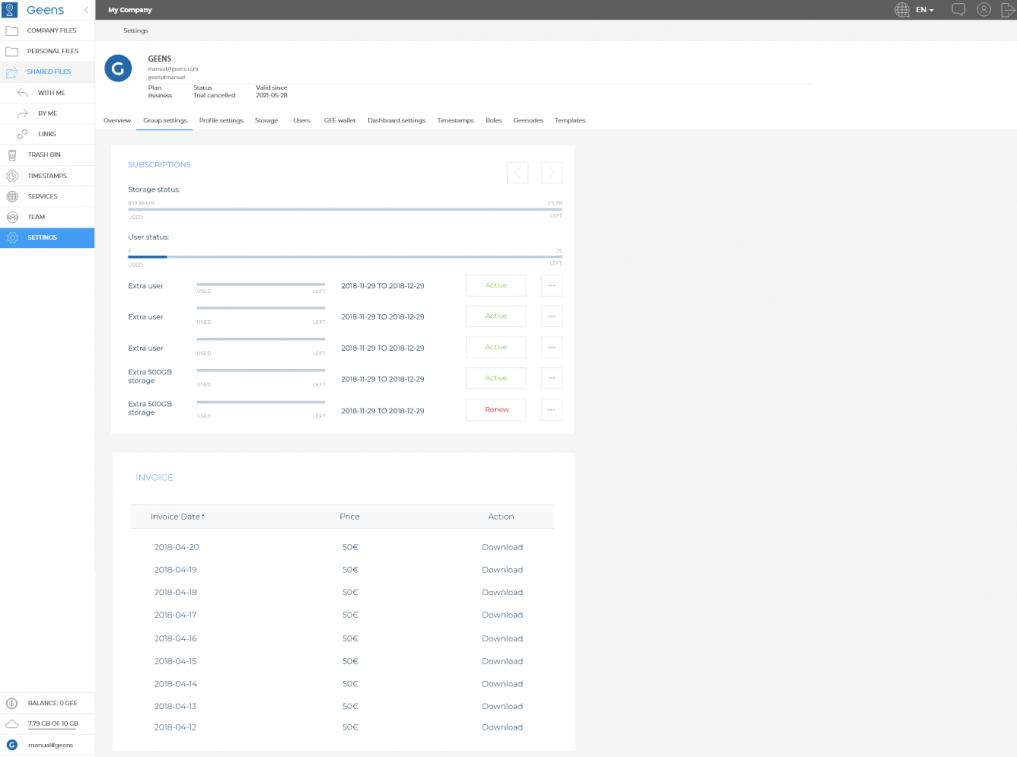
Task: Click Settings breadcrumb text
Action: pos(136,31)
